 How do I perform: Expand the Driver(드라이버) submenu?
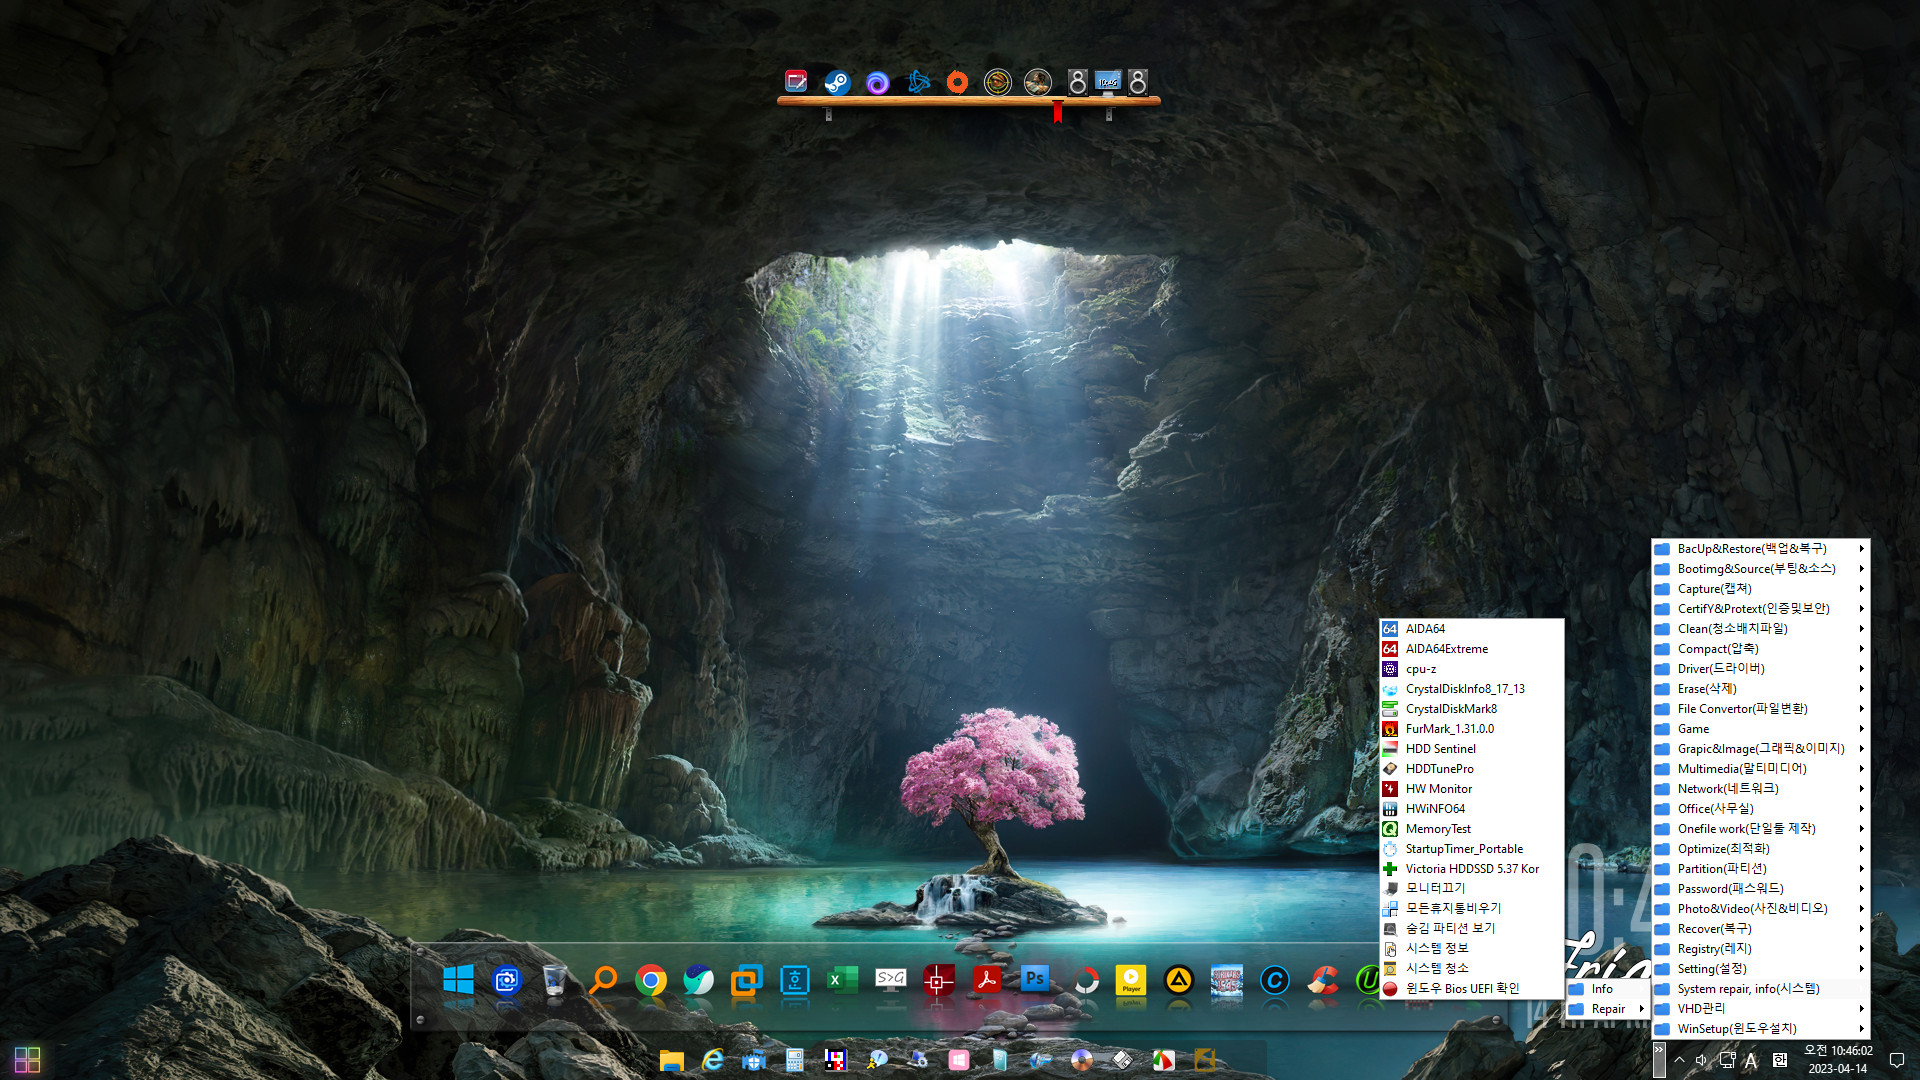(x=1760, y=668)
